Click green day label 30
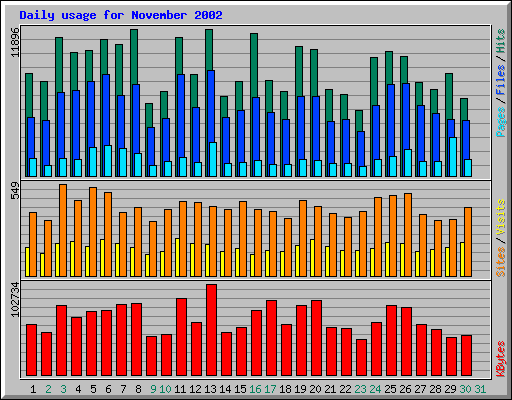The height and width of the screenshot is (400, 512). click(x=465, y=389)
